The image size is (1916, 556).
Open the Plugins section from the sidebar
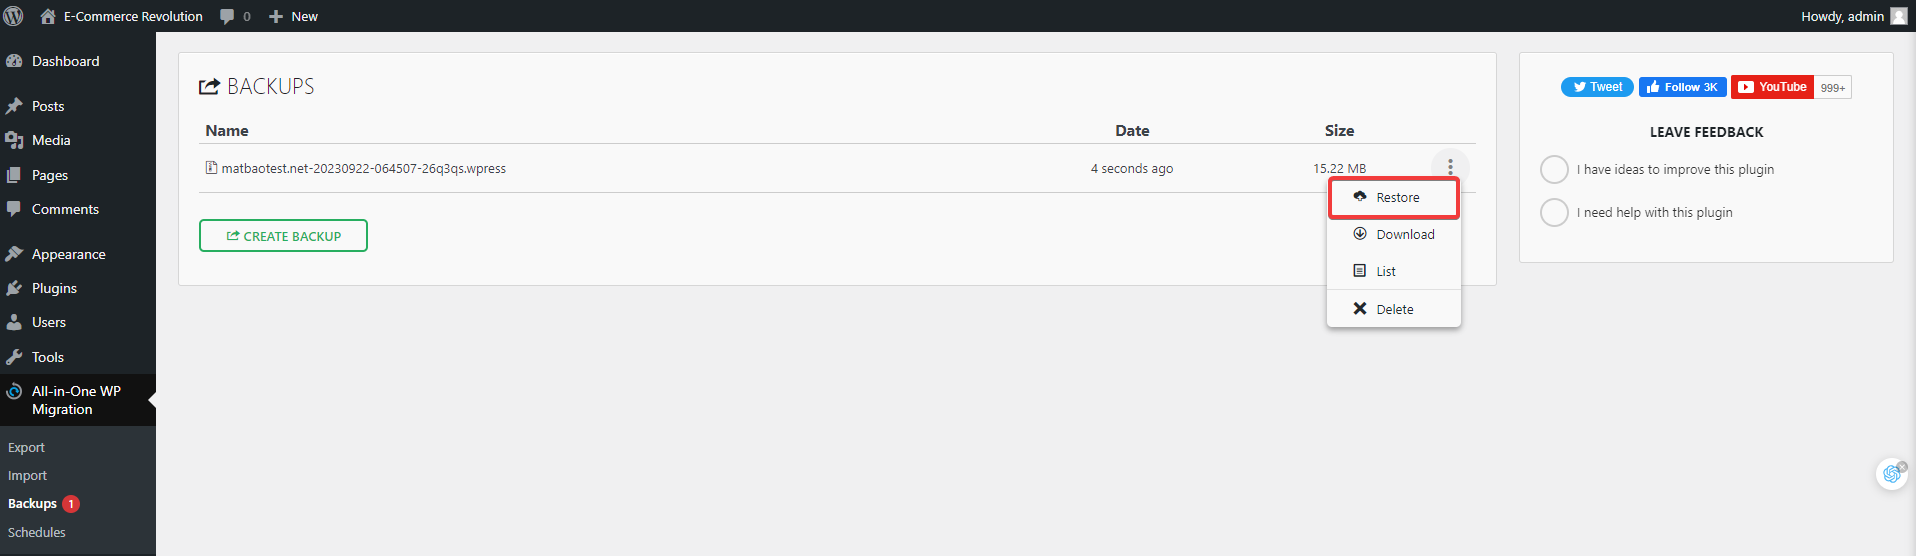click(x=54, y=288)
